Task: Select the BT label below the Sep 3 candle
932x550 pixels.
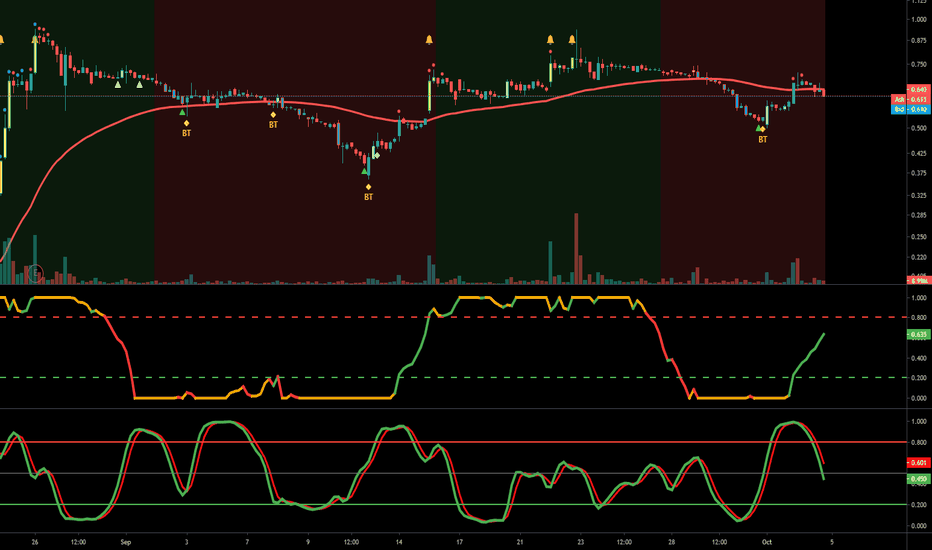Action: tap(187, 133)
